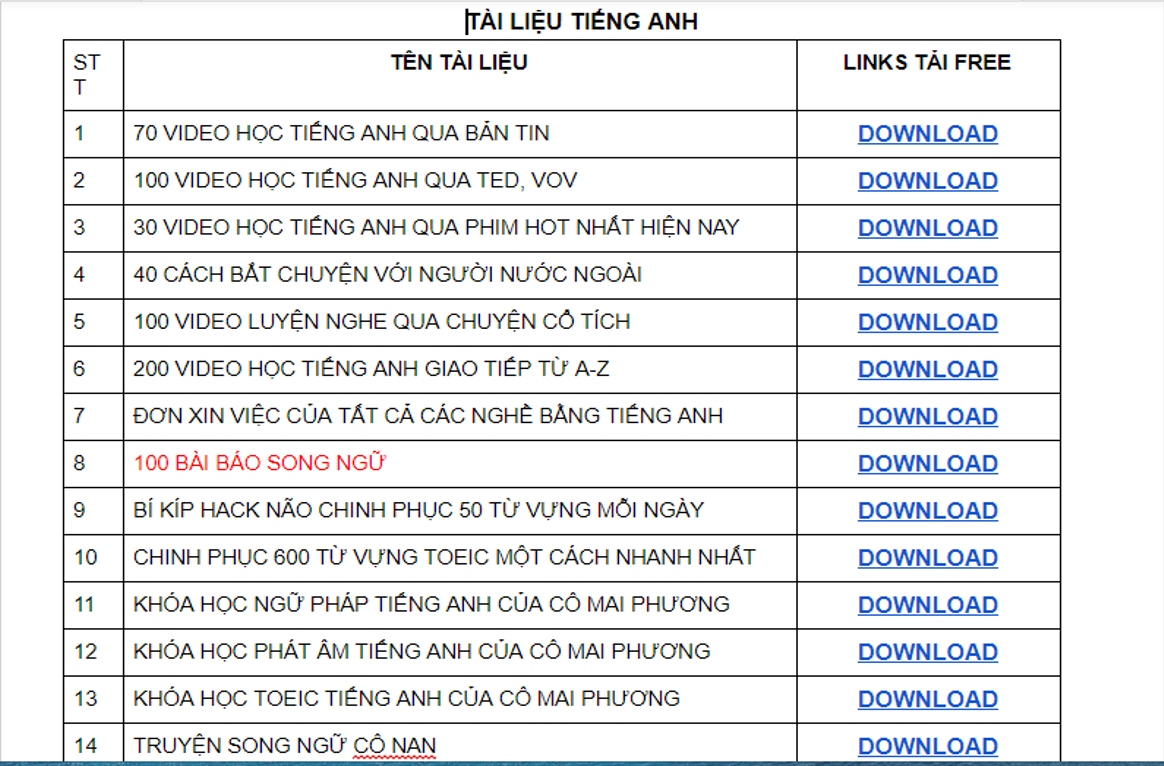Viewport: 1164px width, 766px height.
Task: Click row number 14 cell
Action: [x=94, y=744]
